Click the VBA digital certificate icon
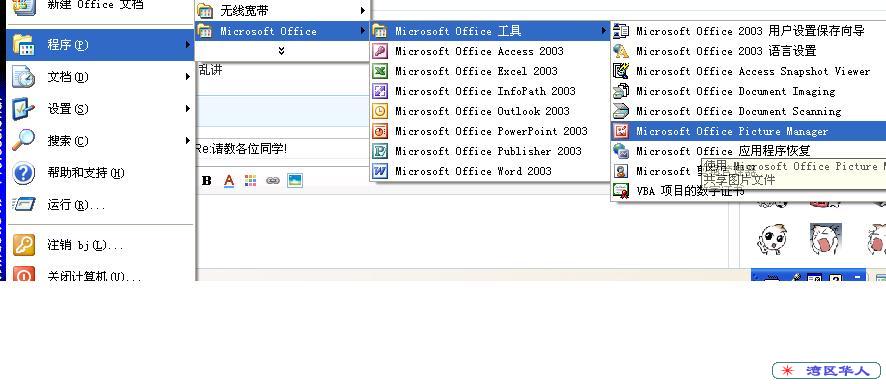Screen dimensions: 886x384 [x=621, y=191]
